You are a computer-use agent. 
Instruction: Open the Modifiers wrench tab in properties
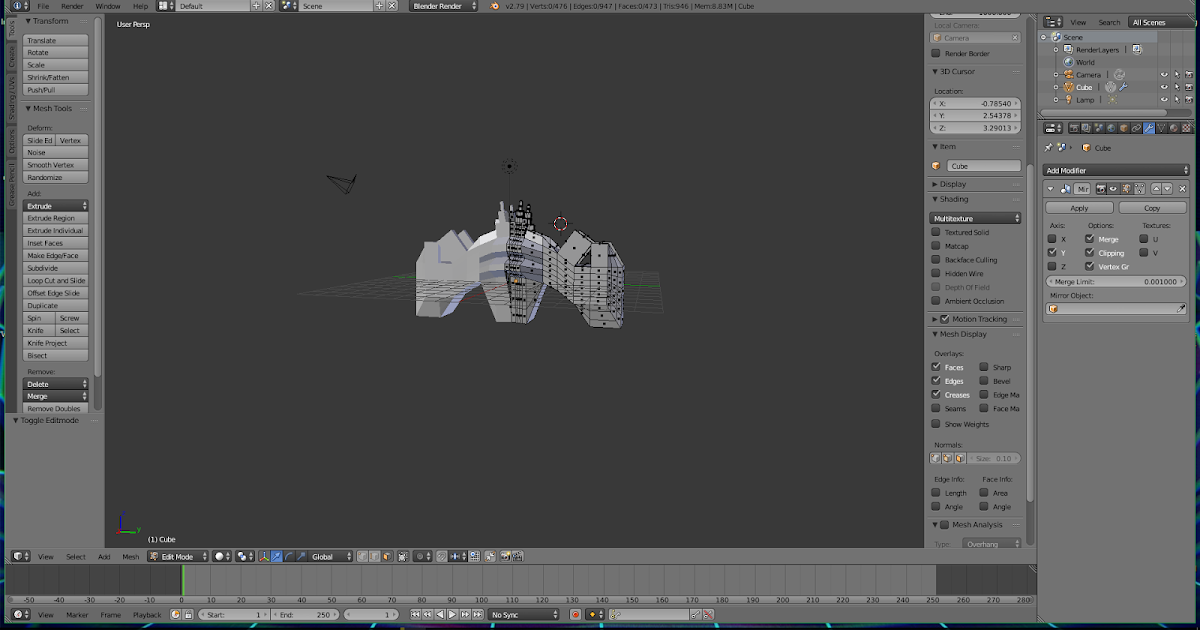tap(1149, 128)
